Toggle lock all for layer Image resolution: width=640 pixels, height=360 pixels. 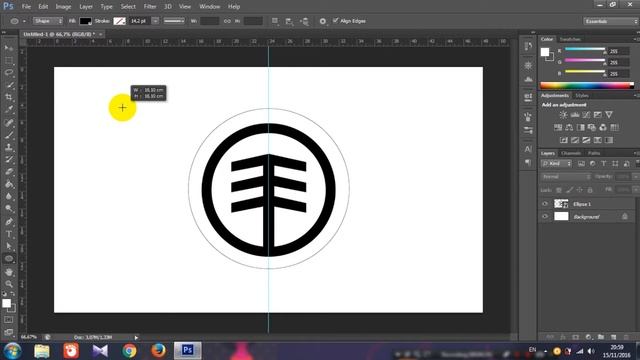point(590,190)
